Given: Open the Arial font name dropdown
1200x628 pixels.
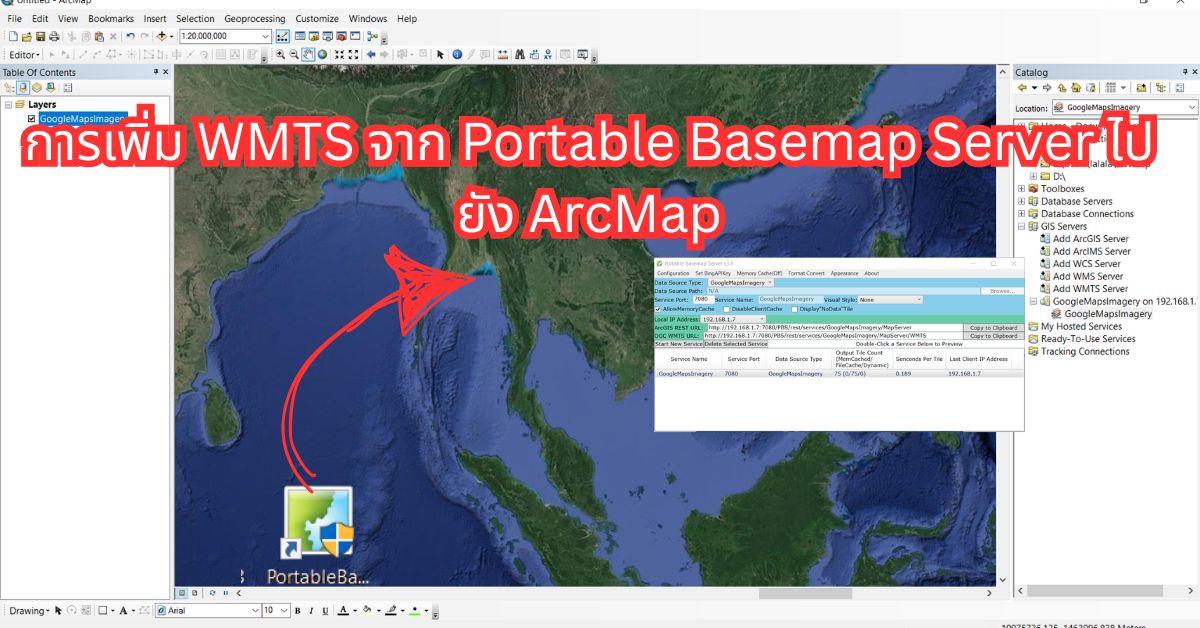Looking at the screenshot, I should coord(254,610).
